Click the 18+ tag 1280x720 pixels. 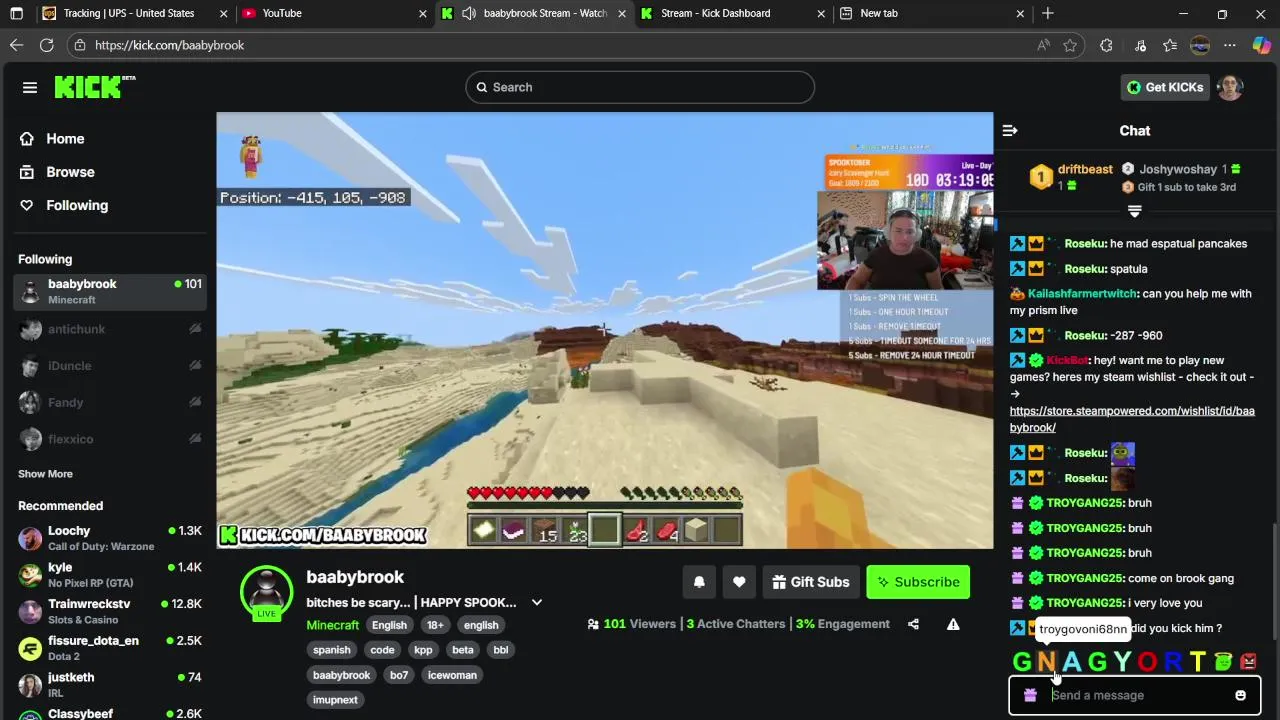[435, 625]
